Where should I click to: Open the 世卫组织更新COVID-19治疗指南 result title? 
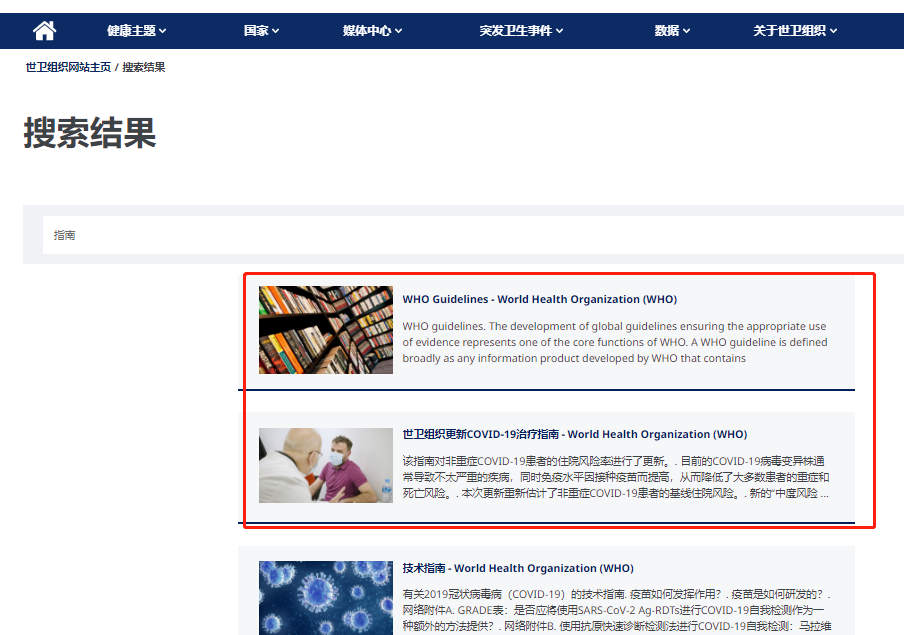(575, 434)
